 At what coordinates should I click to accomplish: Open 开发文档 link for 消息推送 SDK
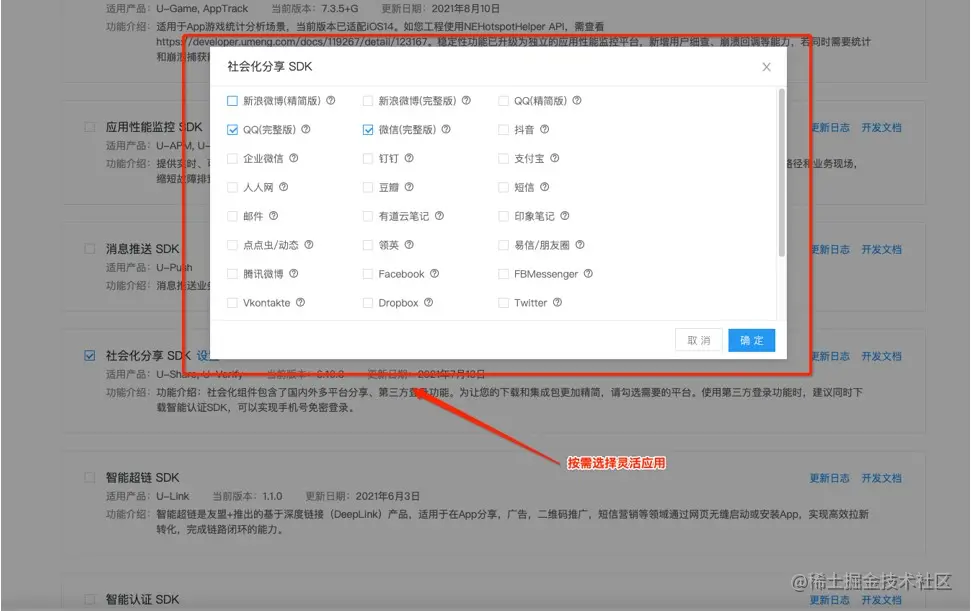coord(881,249)
